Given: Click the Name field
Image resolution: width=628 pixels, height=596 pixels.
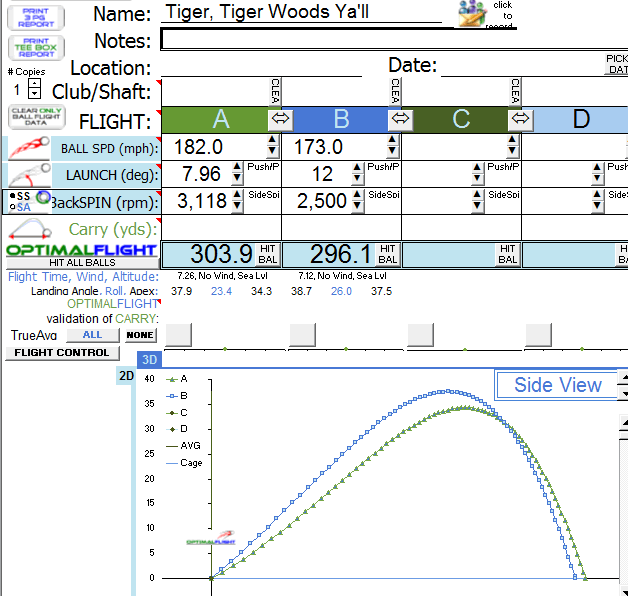Looking at the screenshot, I should (x=301, y=12).
